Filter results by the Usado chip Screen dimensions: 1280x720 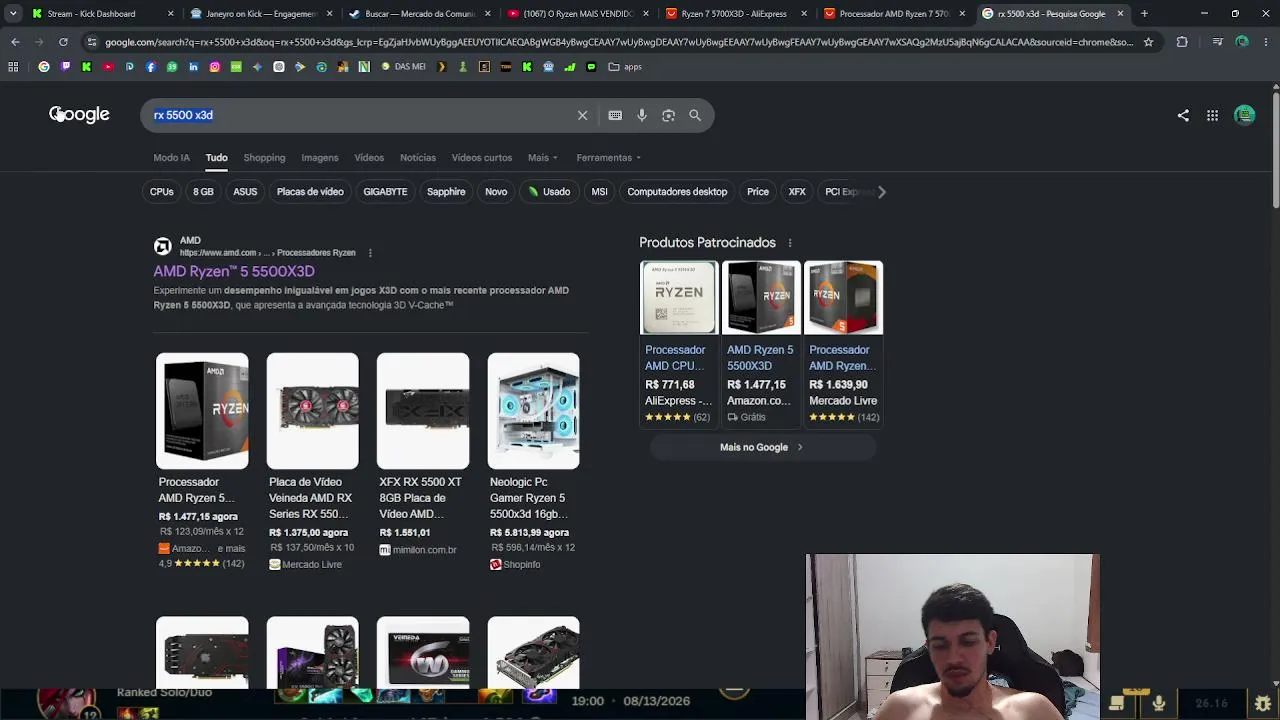pos(549,192)
